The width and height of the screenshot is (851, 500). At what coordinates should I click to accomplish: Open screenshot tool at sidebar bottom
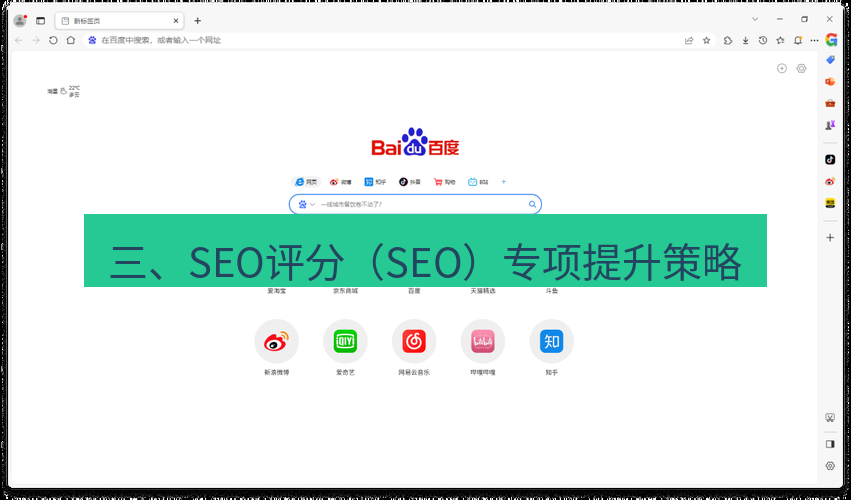tap(830, 417)
